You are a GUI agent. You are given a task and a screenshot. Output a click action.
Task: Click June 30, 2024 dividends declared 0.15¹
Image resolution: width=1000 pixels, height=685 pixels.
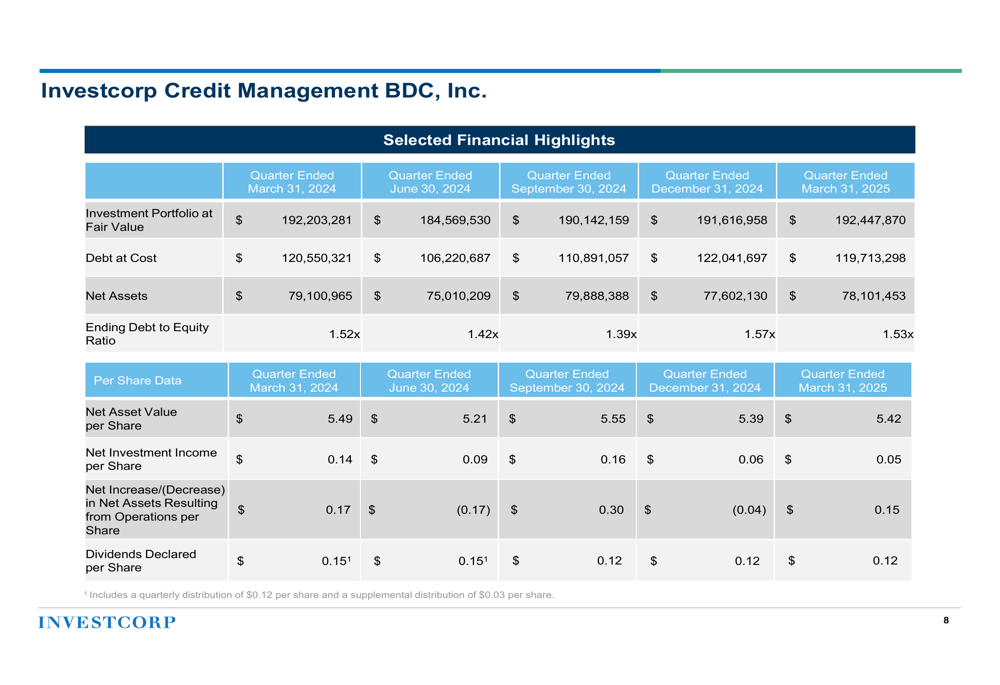[473, 561]
